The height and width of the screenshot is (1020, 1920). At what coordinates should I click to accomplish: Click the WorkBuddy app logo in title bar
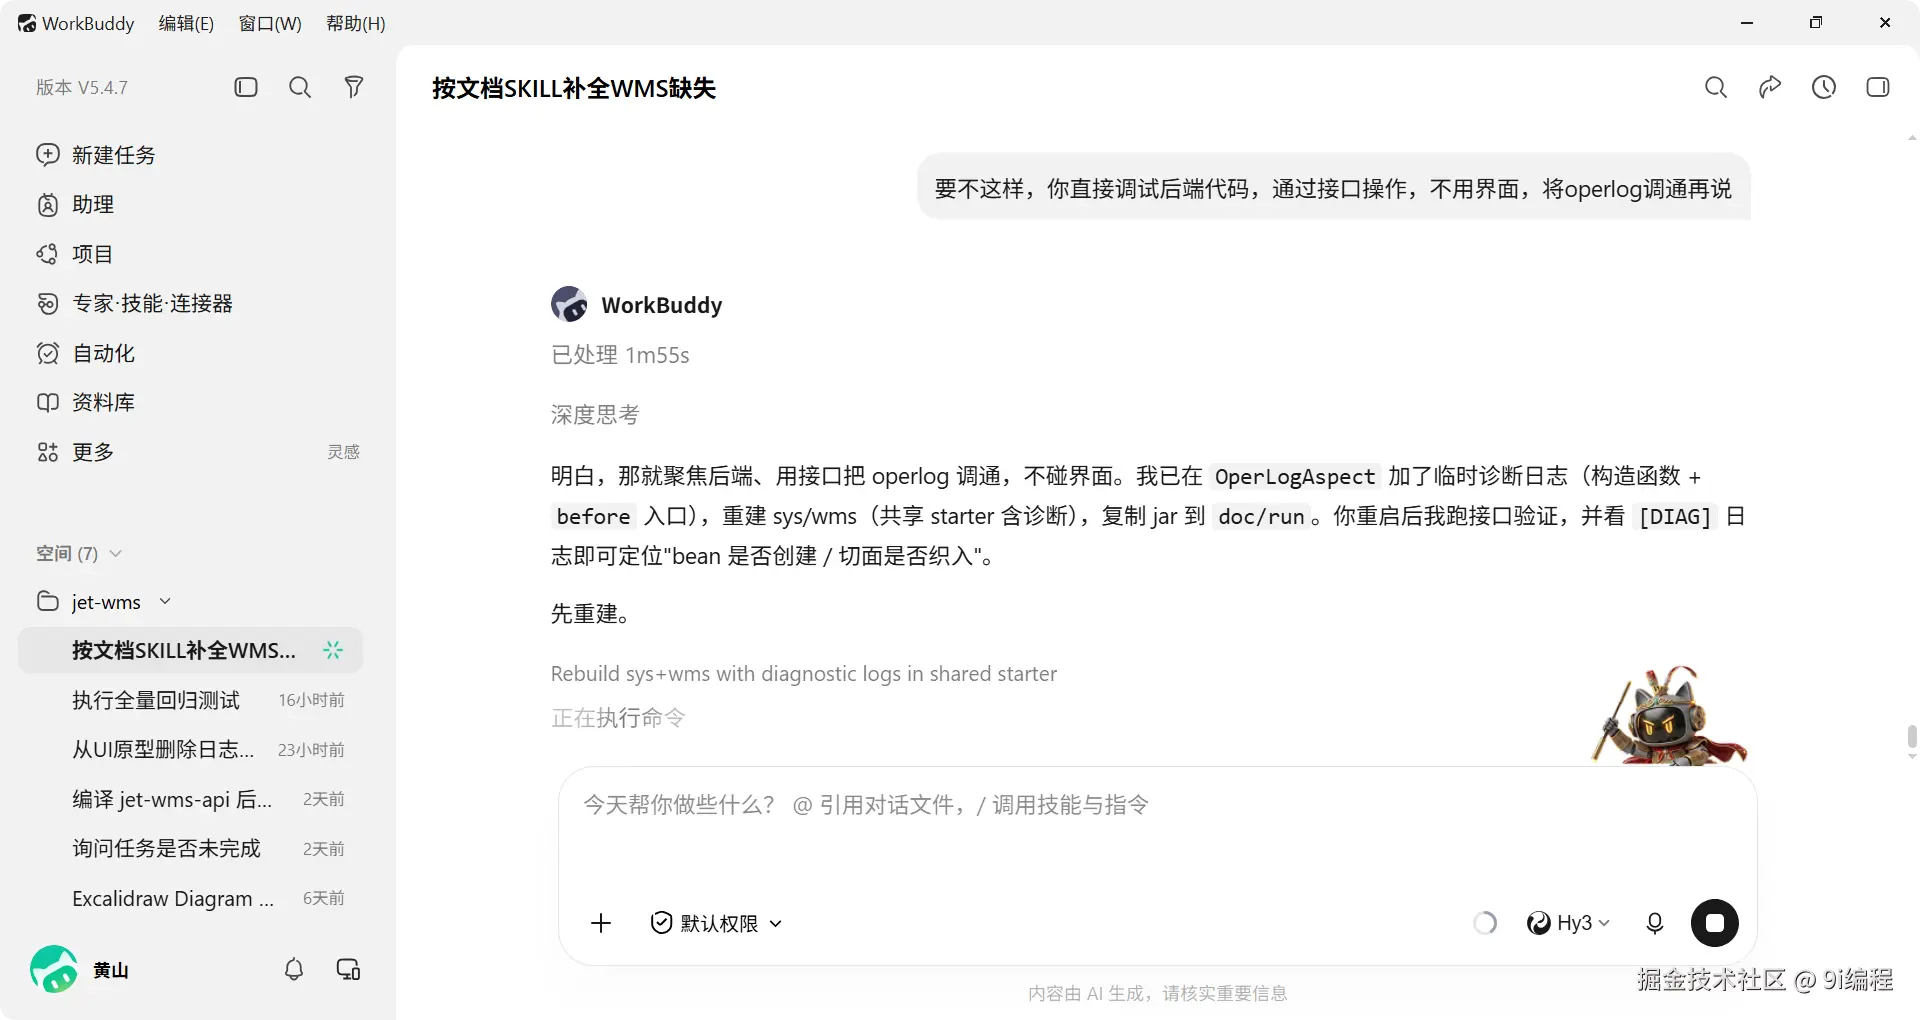pos(27,23)
